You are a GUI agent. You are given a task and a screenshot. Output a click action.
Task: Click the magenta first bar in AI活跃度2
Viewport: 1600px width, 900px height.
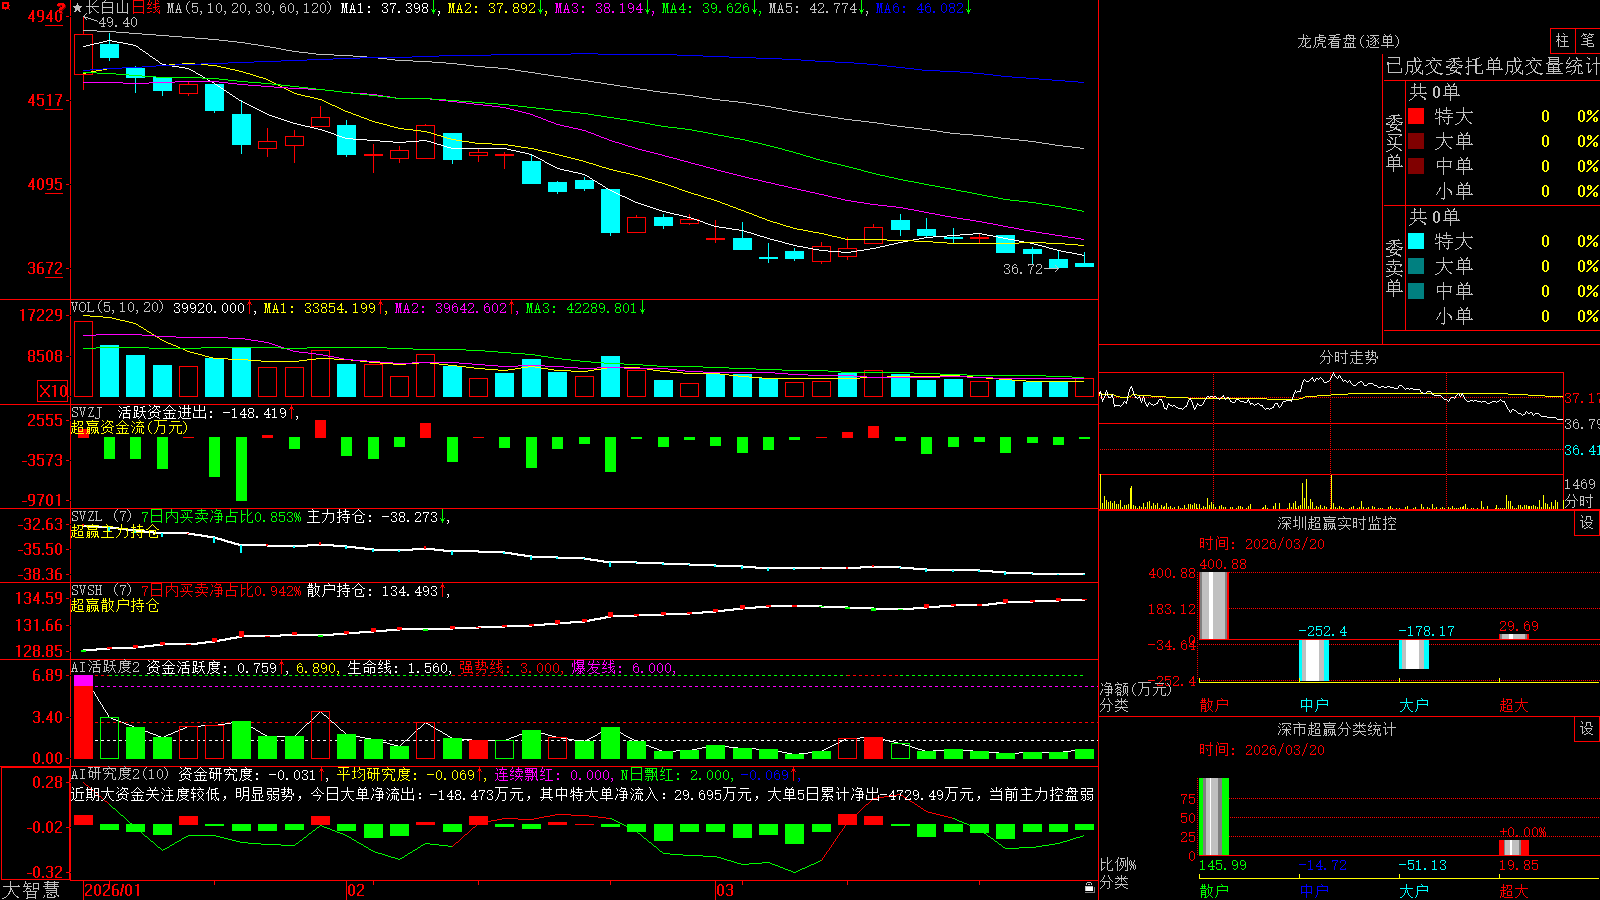pos(82,681)
